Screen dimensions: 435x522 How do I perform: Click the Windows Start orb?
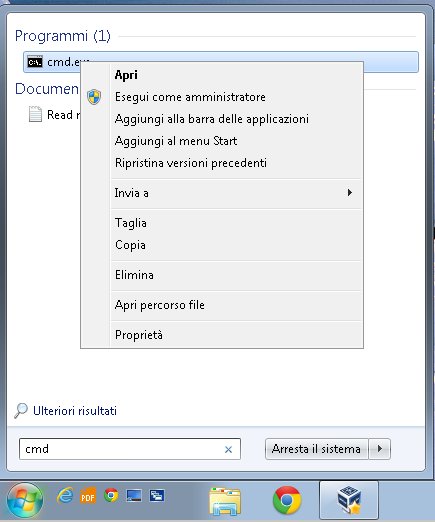point(25,500)
